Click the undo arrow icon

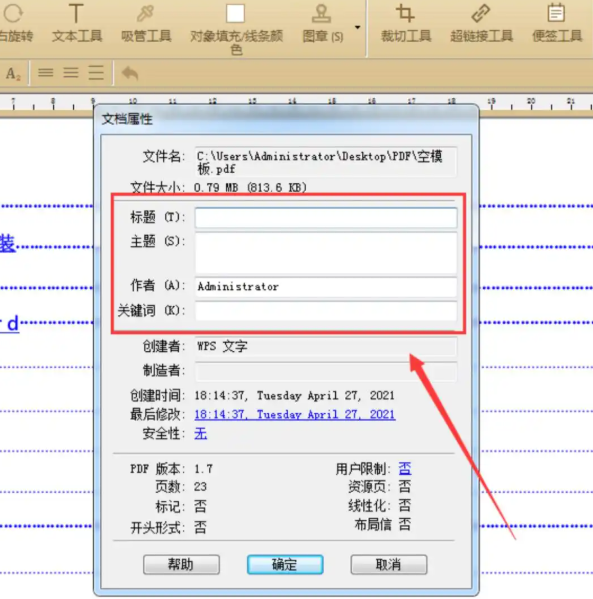tap(130, 73)
